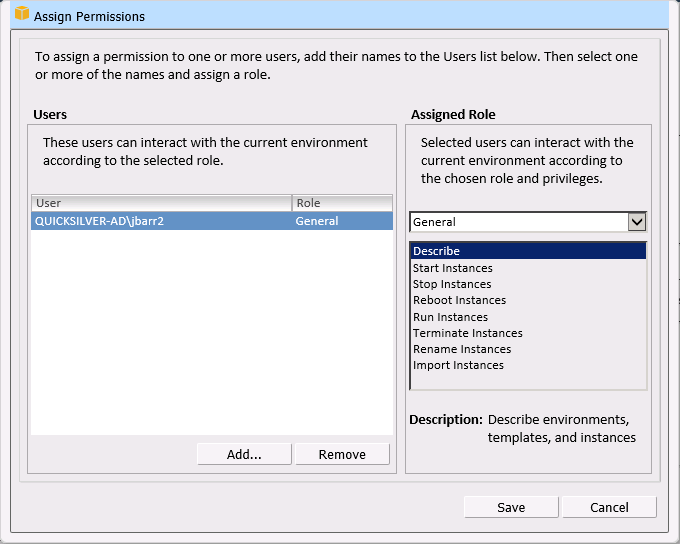Viewport: 680px width, 544px height.
Task: Select Rename Instances in the privileges list
Action: tap(461, 349)
